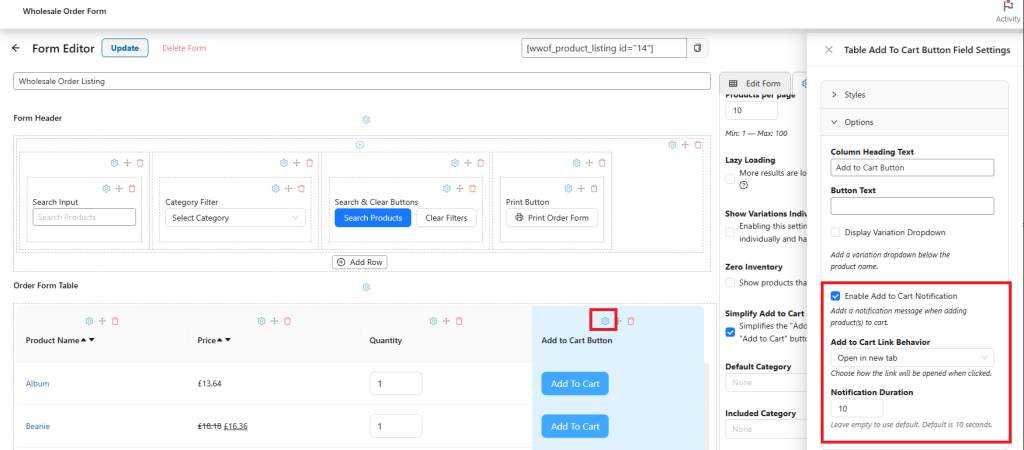Focus Column Heading Text field
The image size is (1024, 450).
click(x=912, y=167)
